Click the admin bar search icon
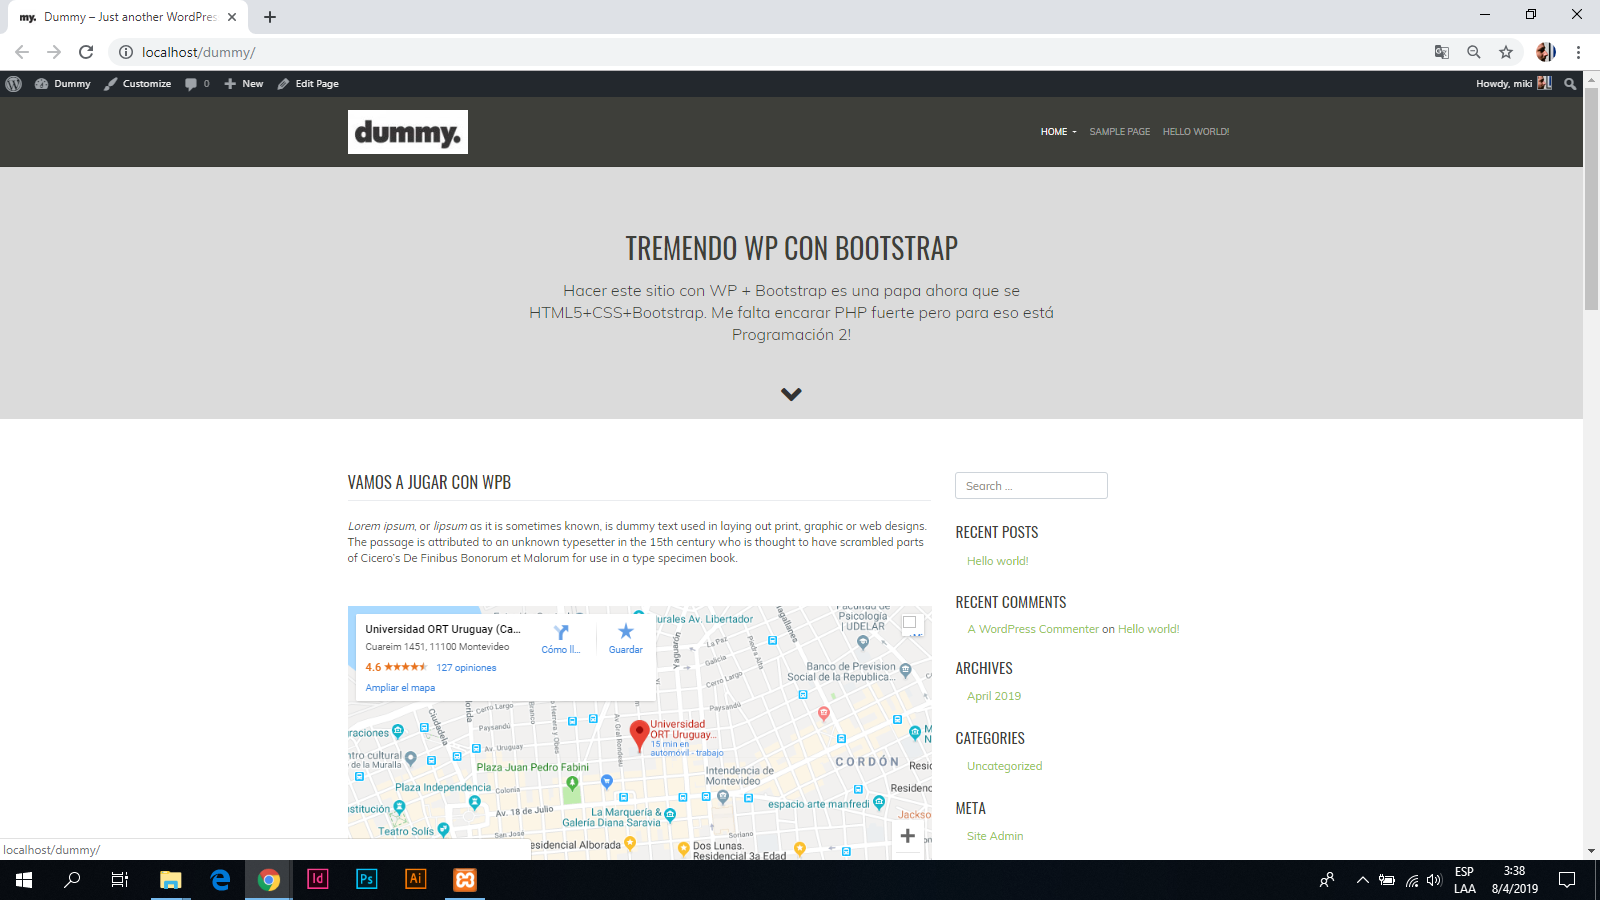 pos(1570,84)
